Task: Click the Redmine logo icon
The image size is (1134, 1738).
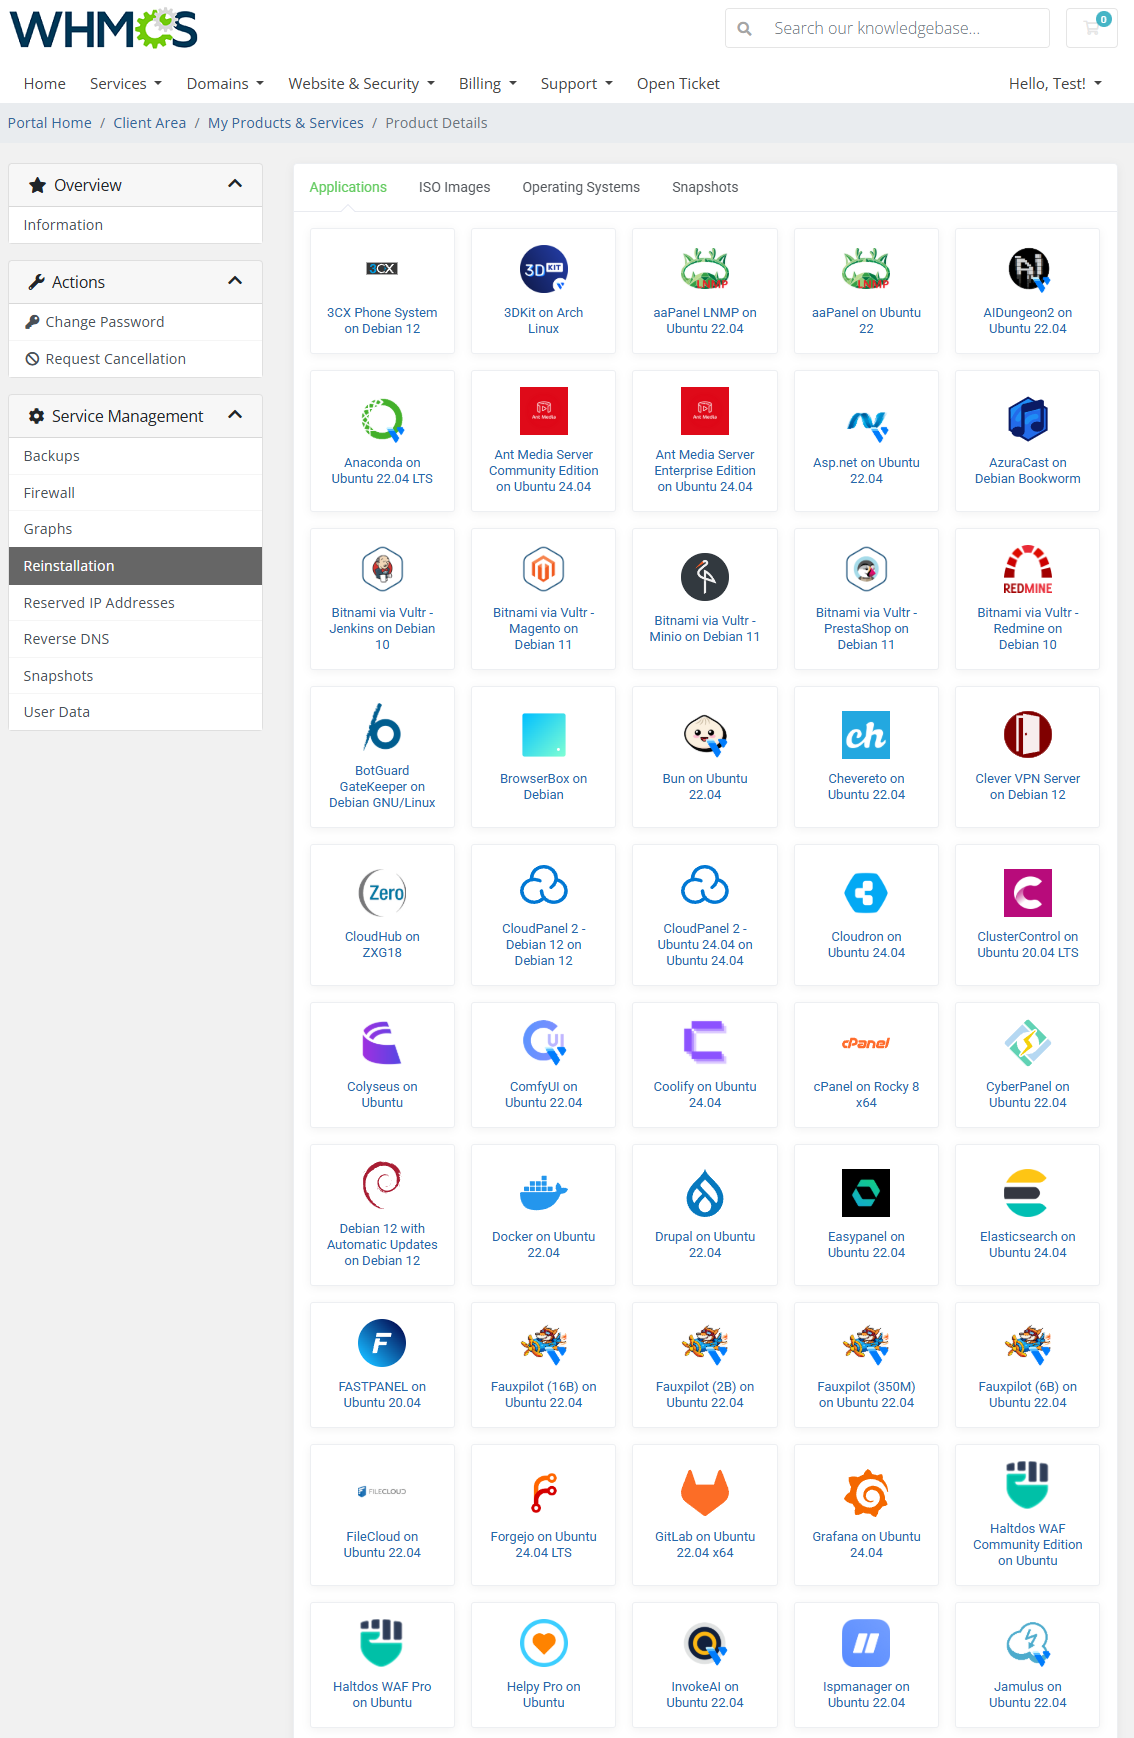Action: pyautogui.click(x=1027, y=569)
